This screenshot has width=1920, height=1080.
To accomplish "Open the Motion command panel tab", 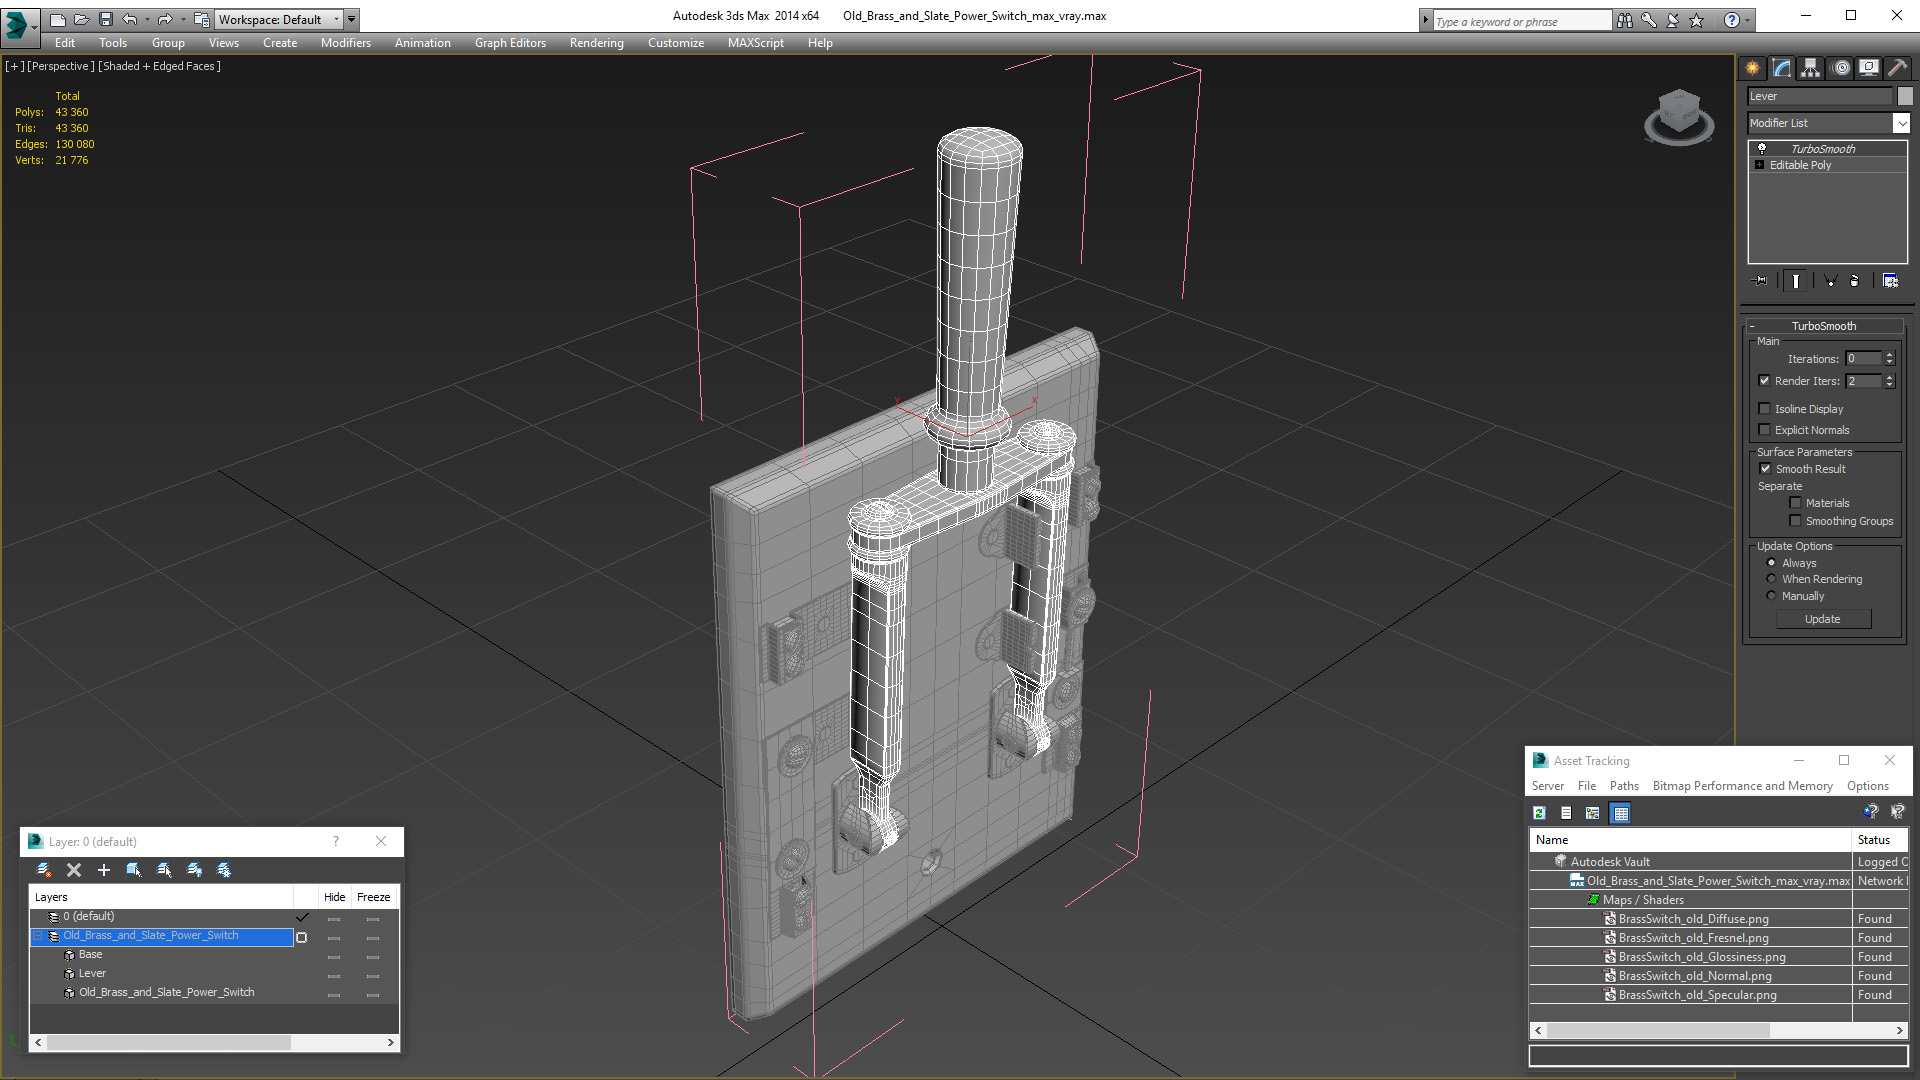I will (1840, 68).
